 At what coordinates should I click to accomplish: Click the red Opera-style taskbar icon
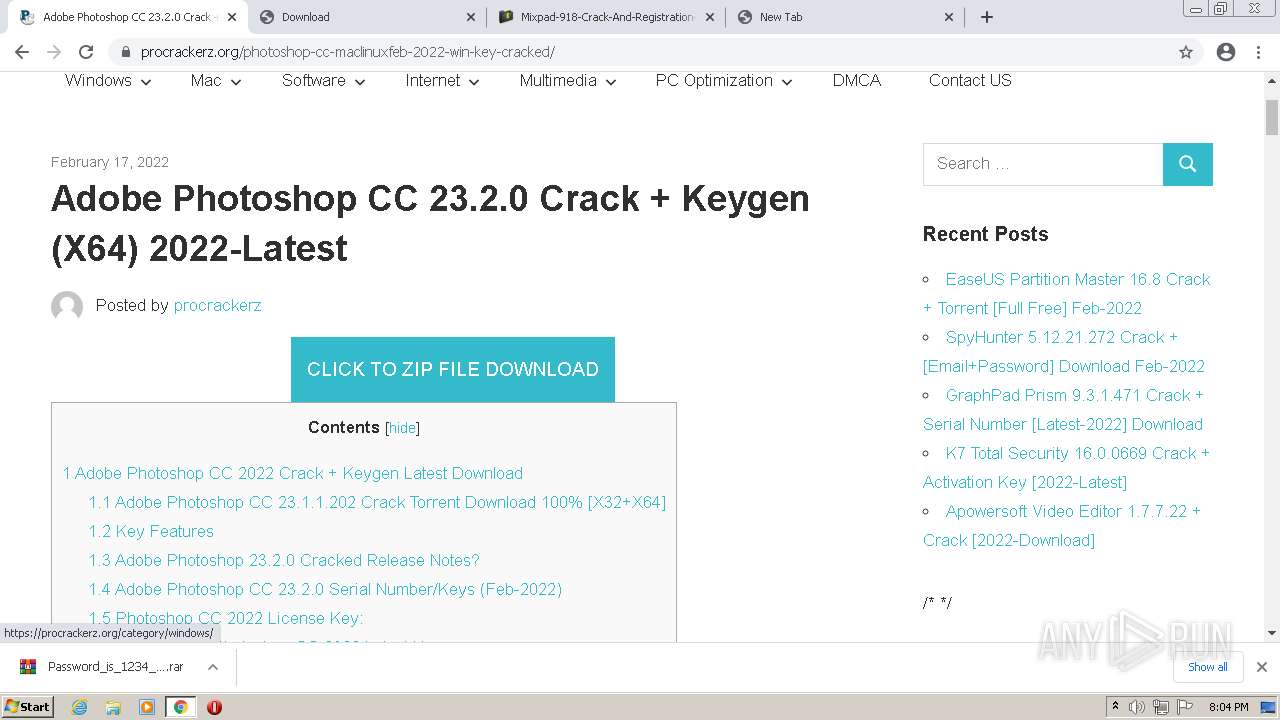click(214, 707)
